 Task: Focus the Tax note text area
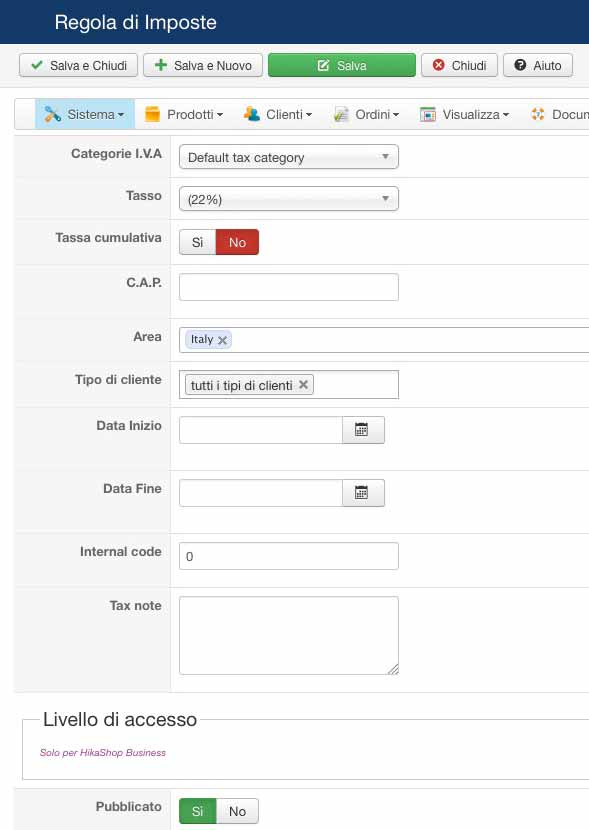[289, 635]
